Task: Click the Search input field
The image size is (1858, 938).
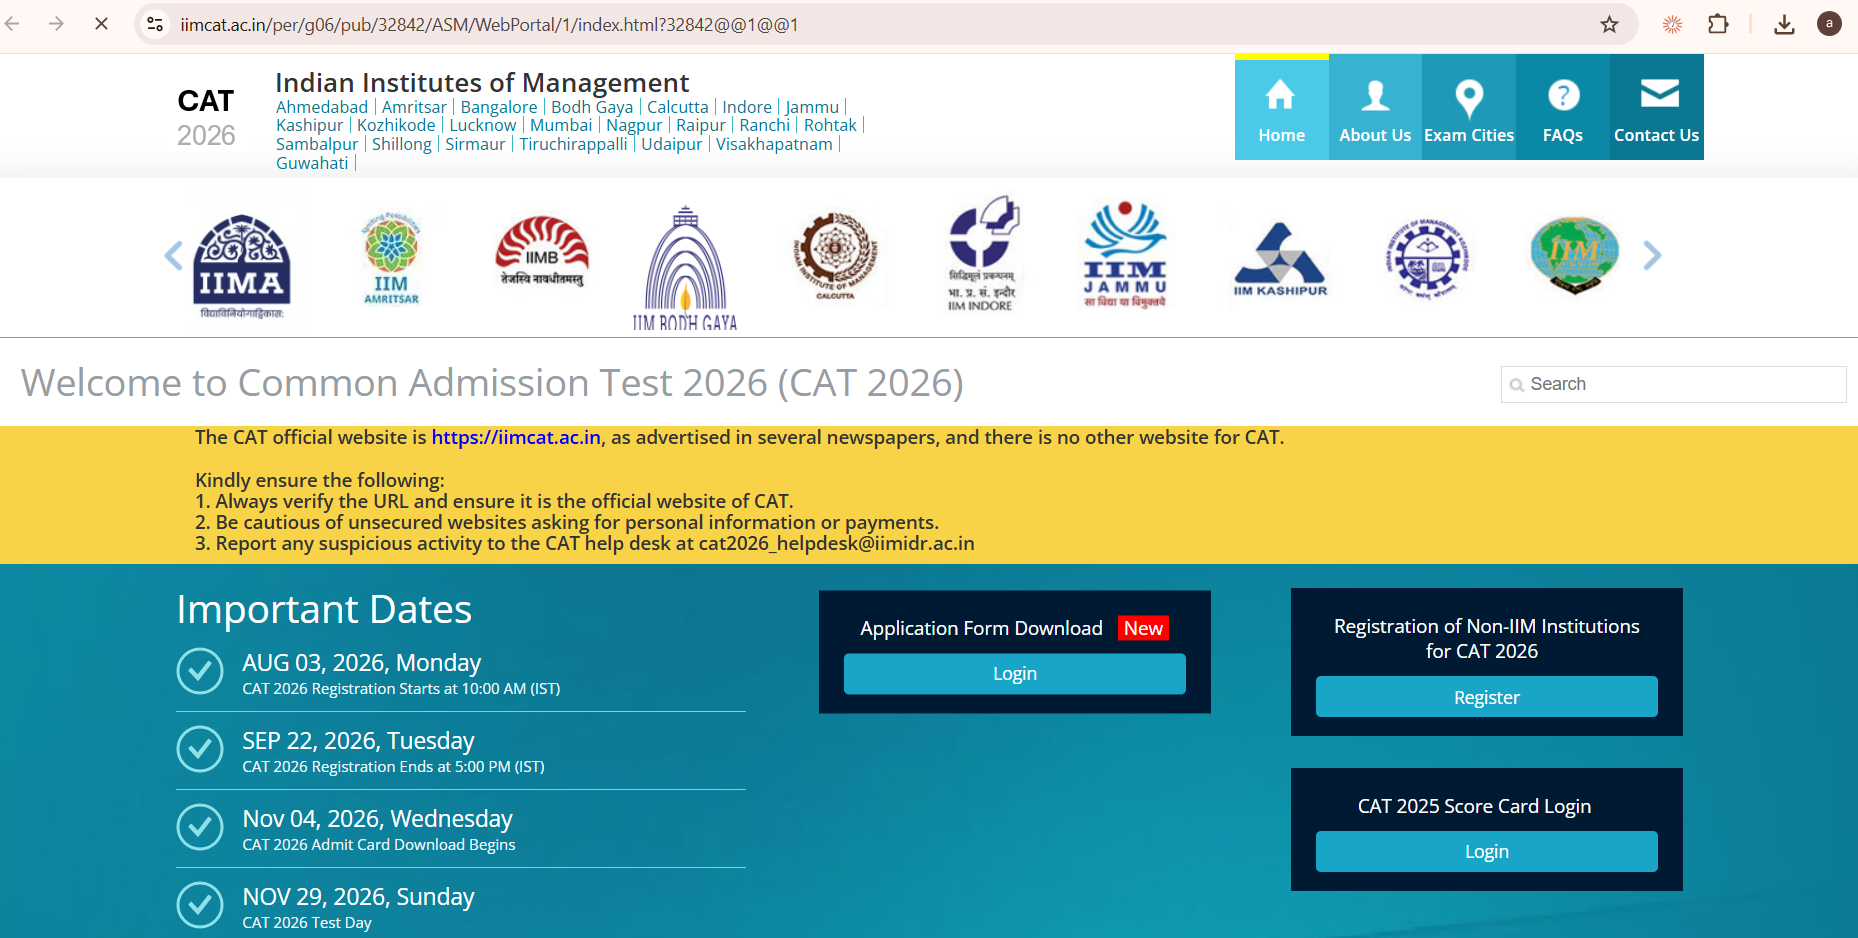Action: click(1673, 384)
